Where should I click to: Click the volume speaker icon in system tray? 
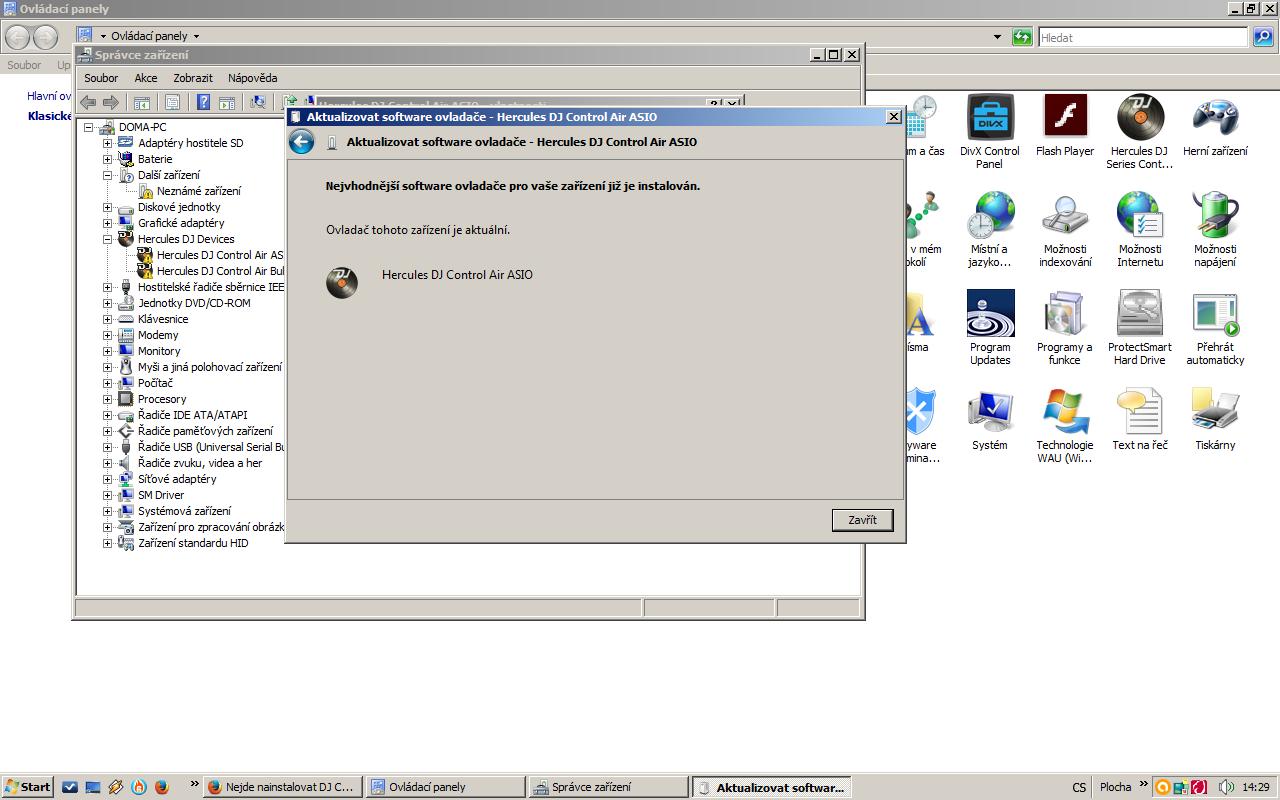(x=1226, y=787)
